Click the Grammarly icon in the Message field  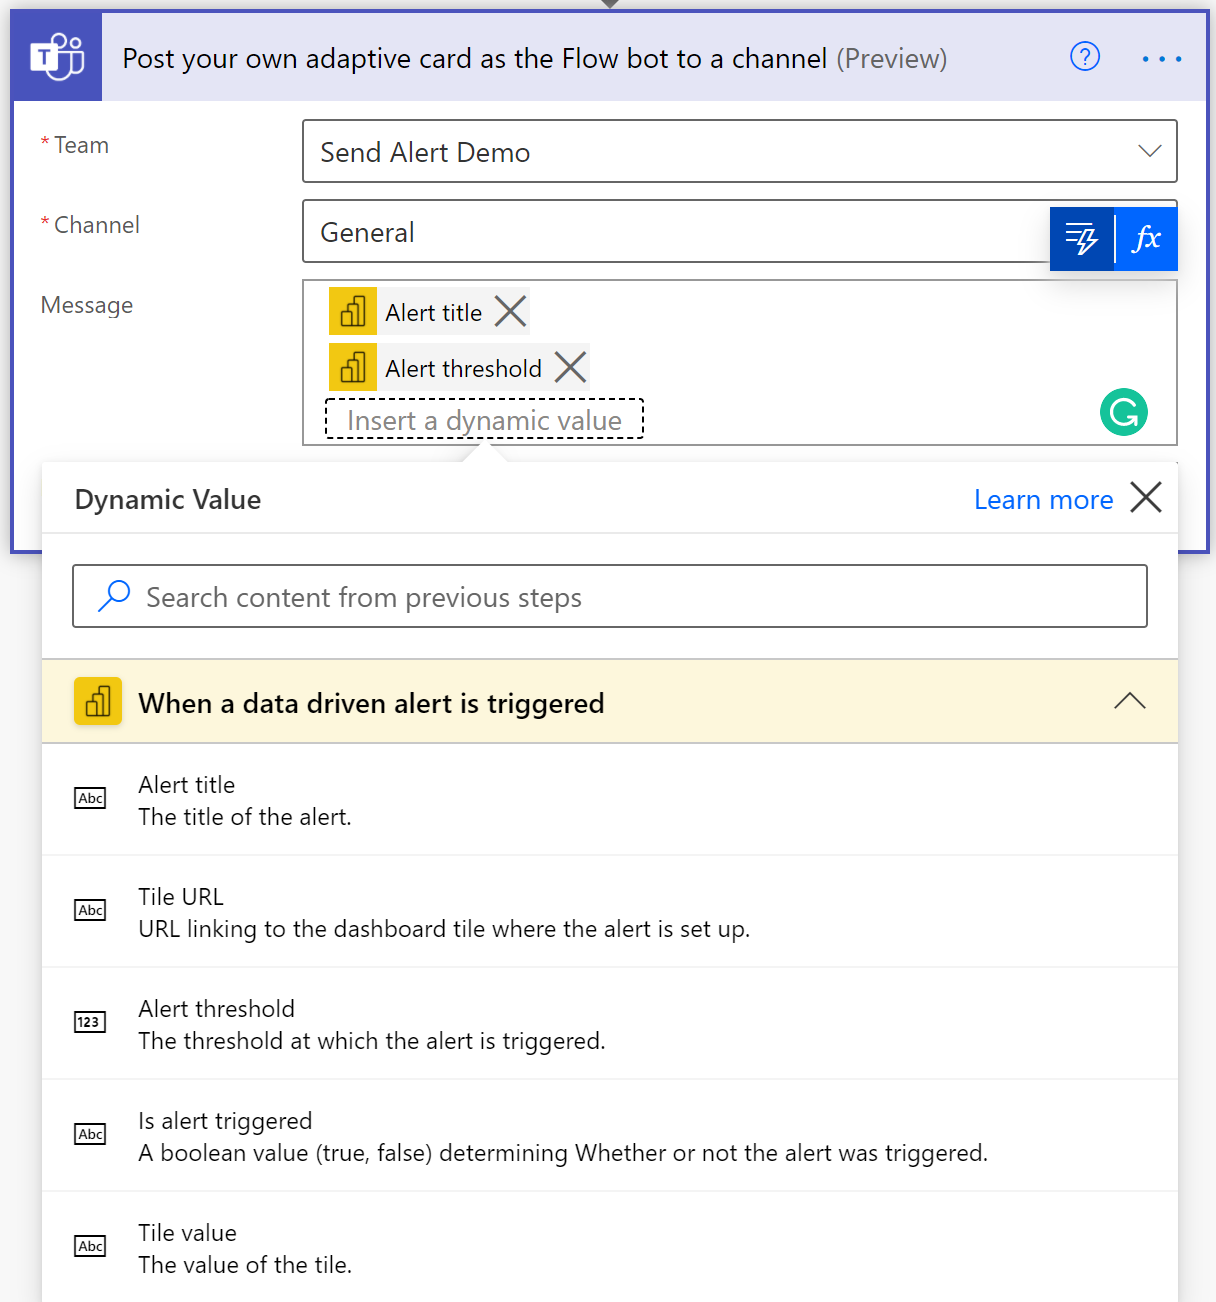click(1124, 412)
